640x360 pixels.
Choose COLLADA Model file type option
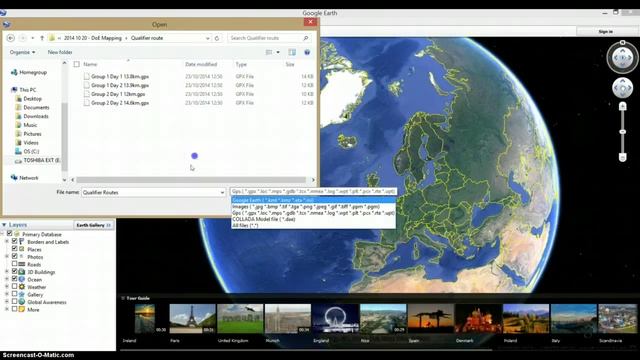313,219
